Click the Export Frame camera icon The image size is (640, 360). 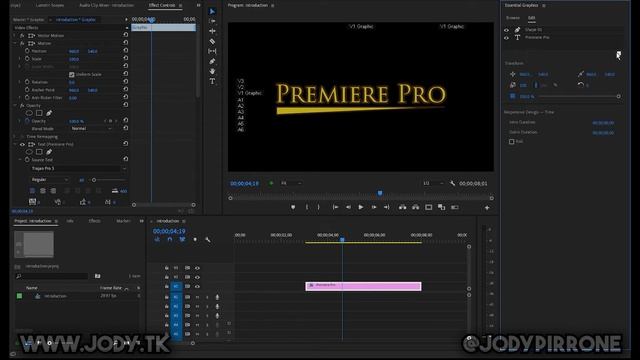click(x=429, y=207)
